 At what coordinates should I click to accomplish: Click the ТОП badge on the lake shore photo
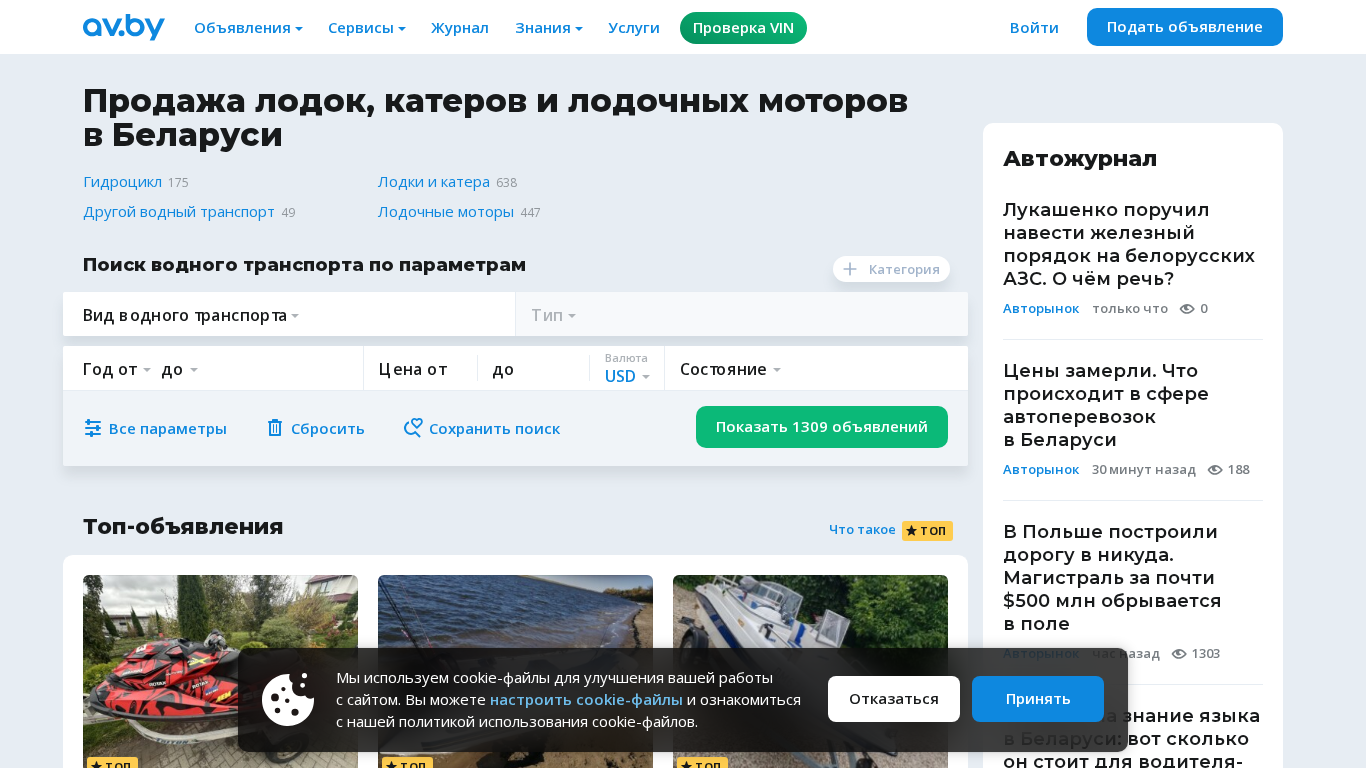[407, 765]
